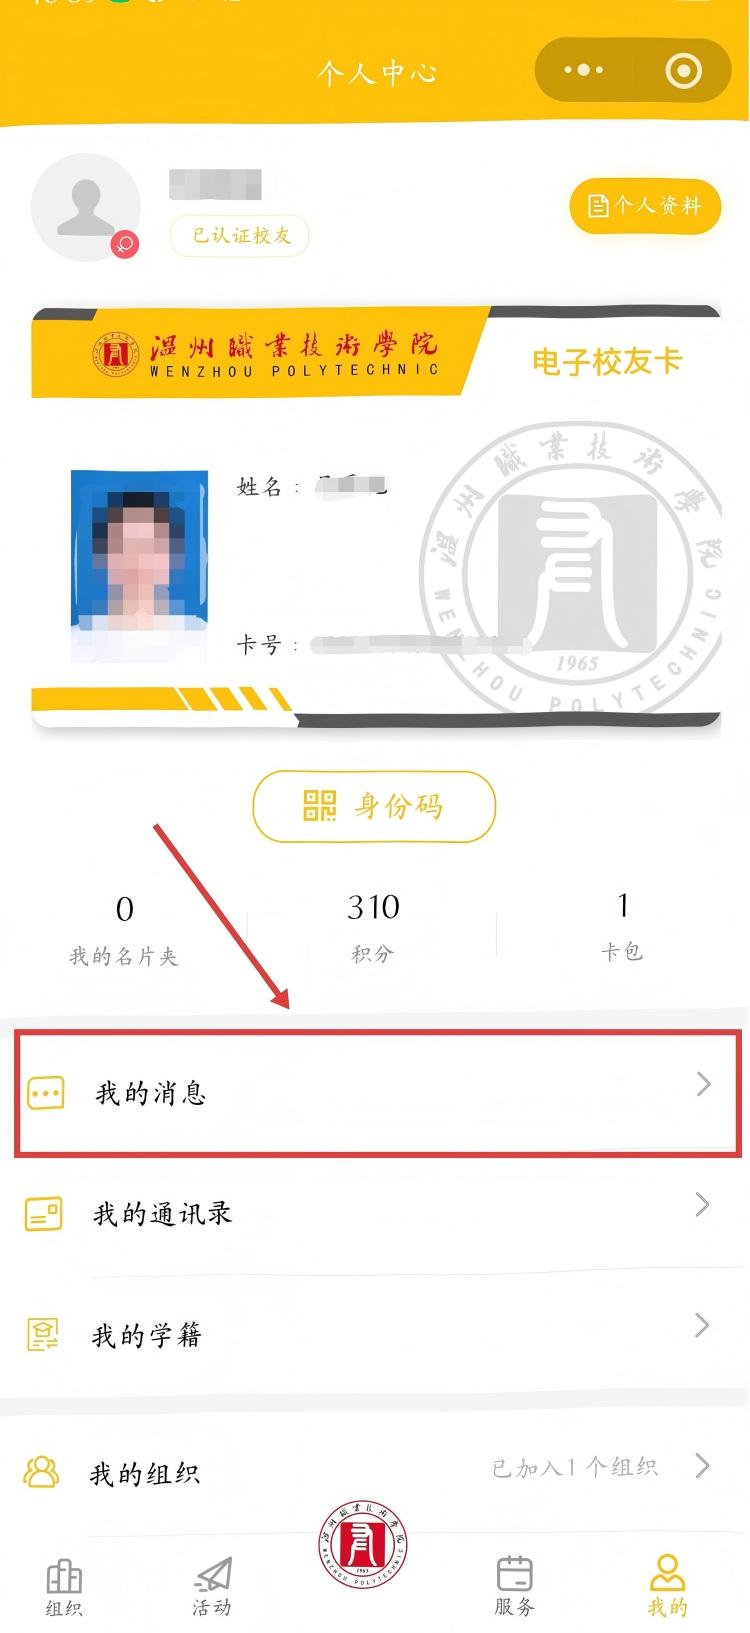750x1633 pixels.
Task: Open 个人资料 profile button
Action: click(x=645, y=206)
